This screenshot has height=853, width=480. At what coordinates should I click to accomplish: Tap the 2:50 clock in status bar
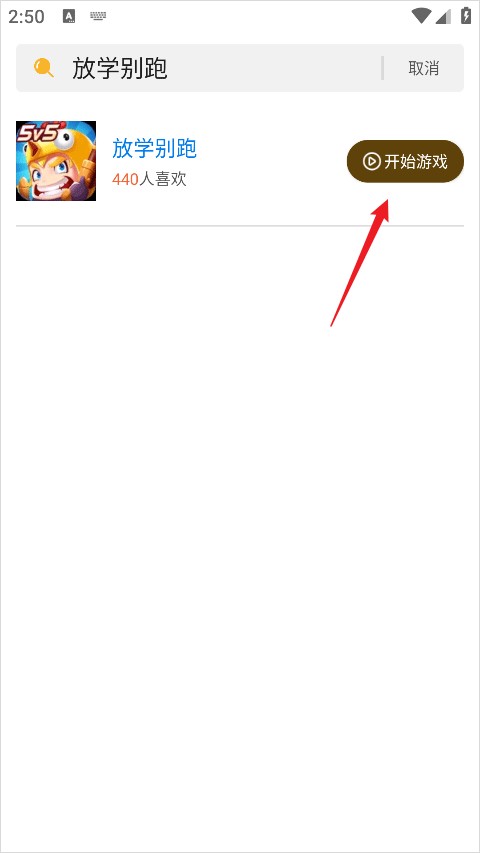click(x=26, y=17)
